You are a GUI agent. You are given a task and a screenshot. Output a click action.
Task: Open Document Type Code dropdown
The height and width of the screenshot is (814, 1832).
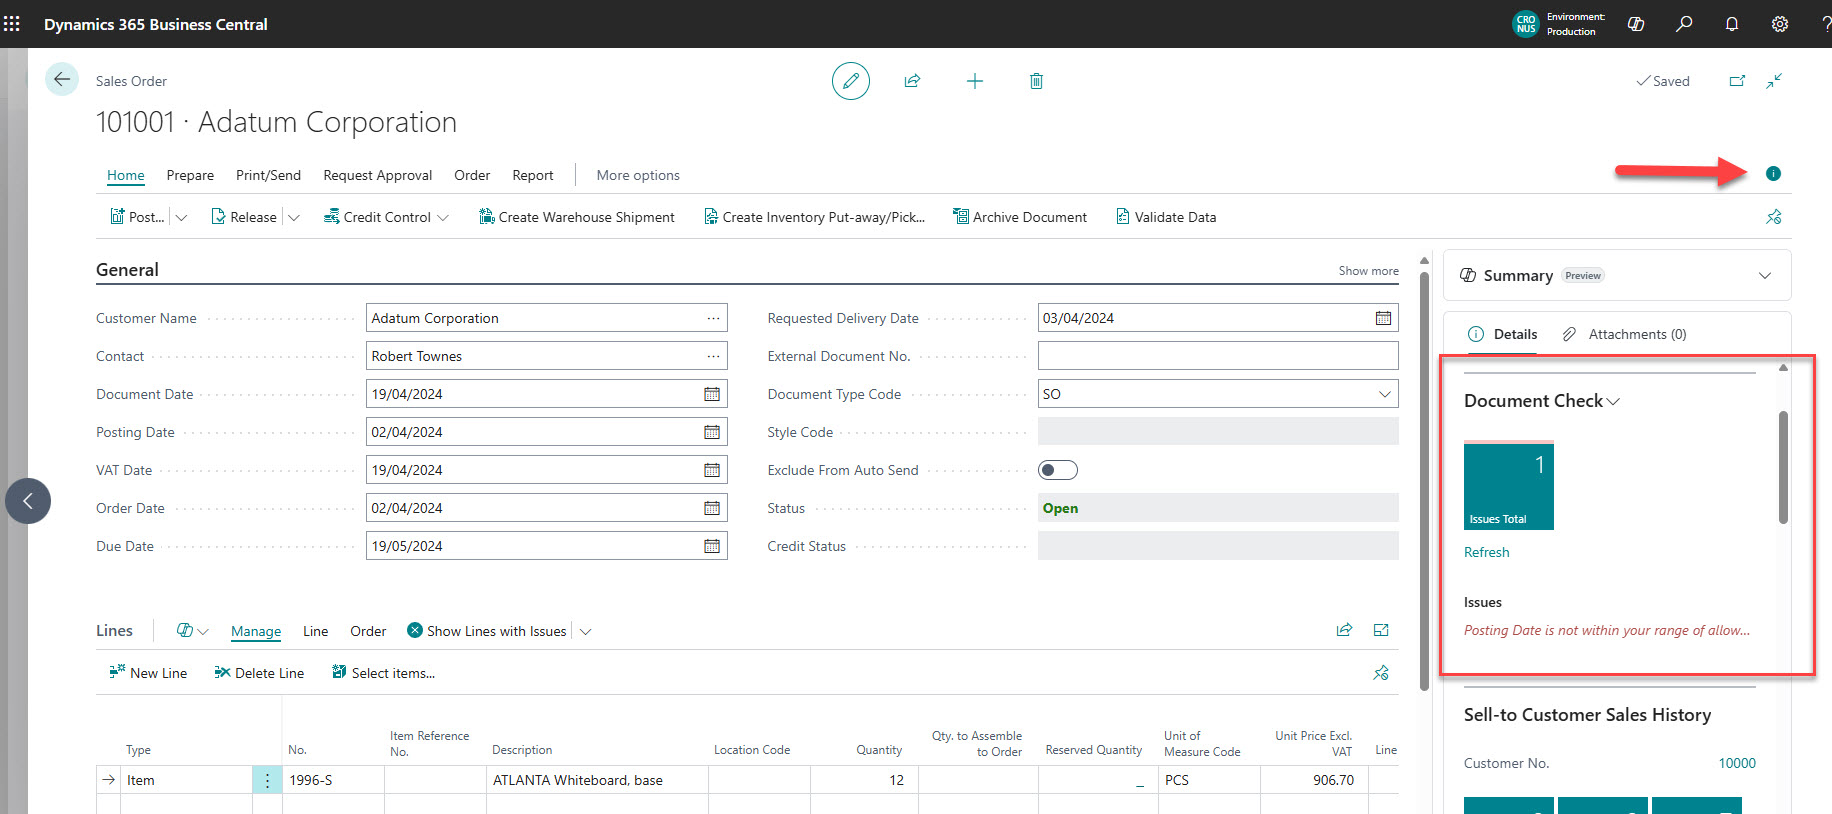[1385, 394]
